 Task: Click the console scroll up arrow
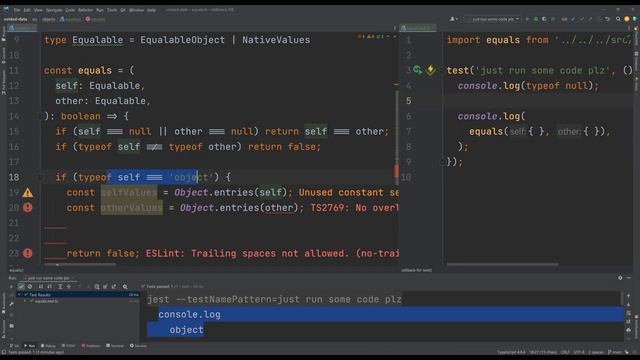(x=629, y=296)
